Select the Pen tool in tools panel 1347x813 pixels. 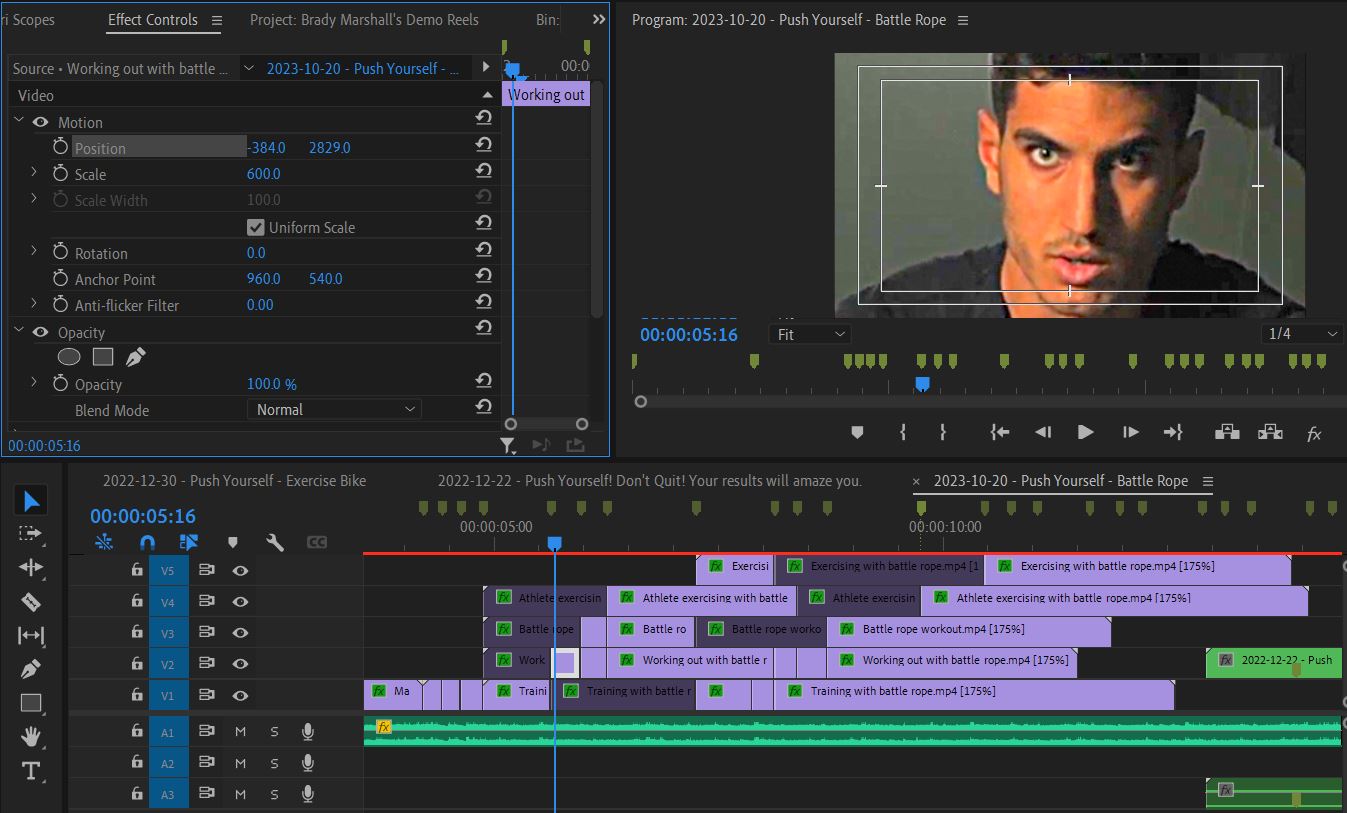[x=31, y=669]
